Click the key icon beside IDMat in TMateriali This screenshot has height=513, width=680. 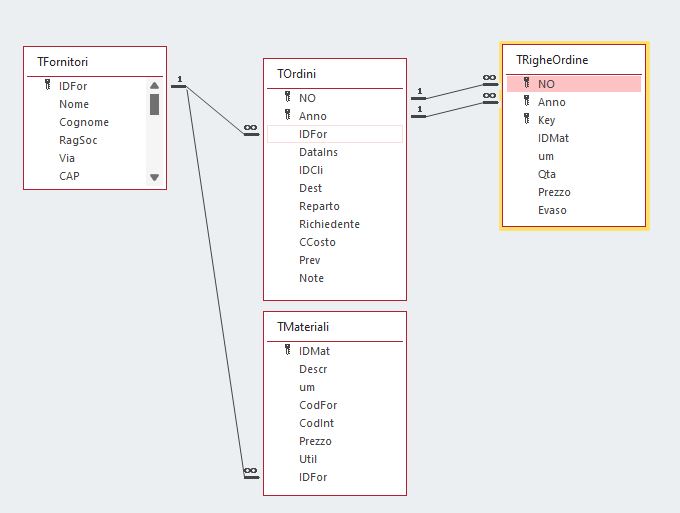point(288,350)
